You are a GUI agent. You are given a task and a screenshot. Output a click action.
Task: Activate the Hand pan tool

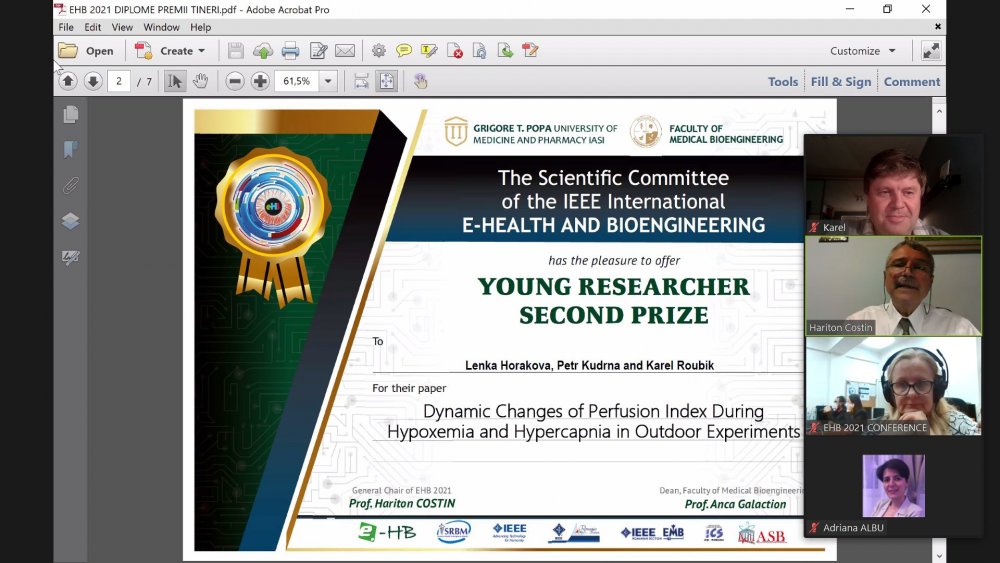point(201,81)
